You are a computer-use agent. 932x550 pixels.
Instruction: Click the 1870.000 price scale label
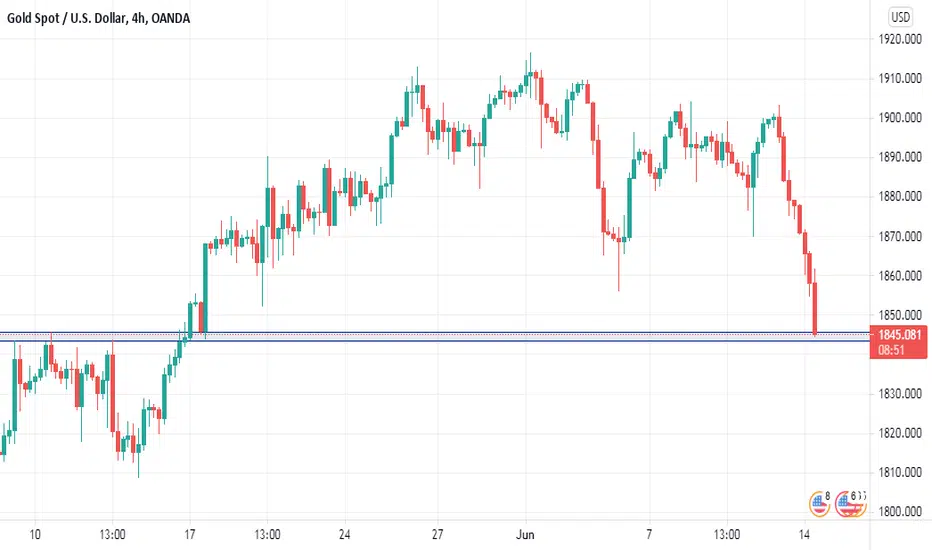(900, 236)
